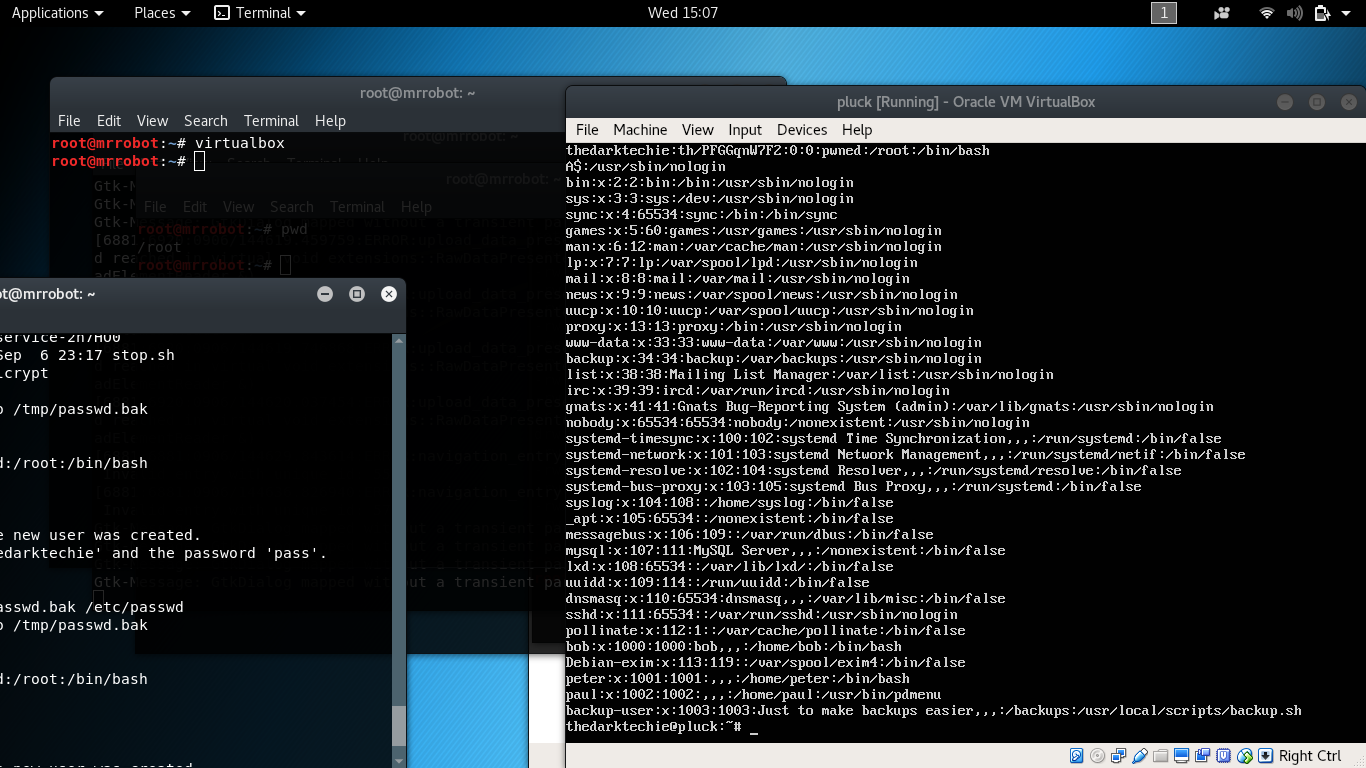This screenshot has width=1366, height=768.
Task: Click the hard disk activity icon in VirtualBox status bar
Action: (1077, 756)
